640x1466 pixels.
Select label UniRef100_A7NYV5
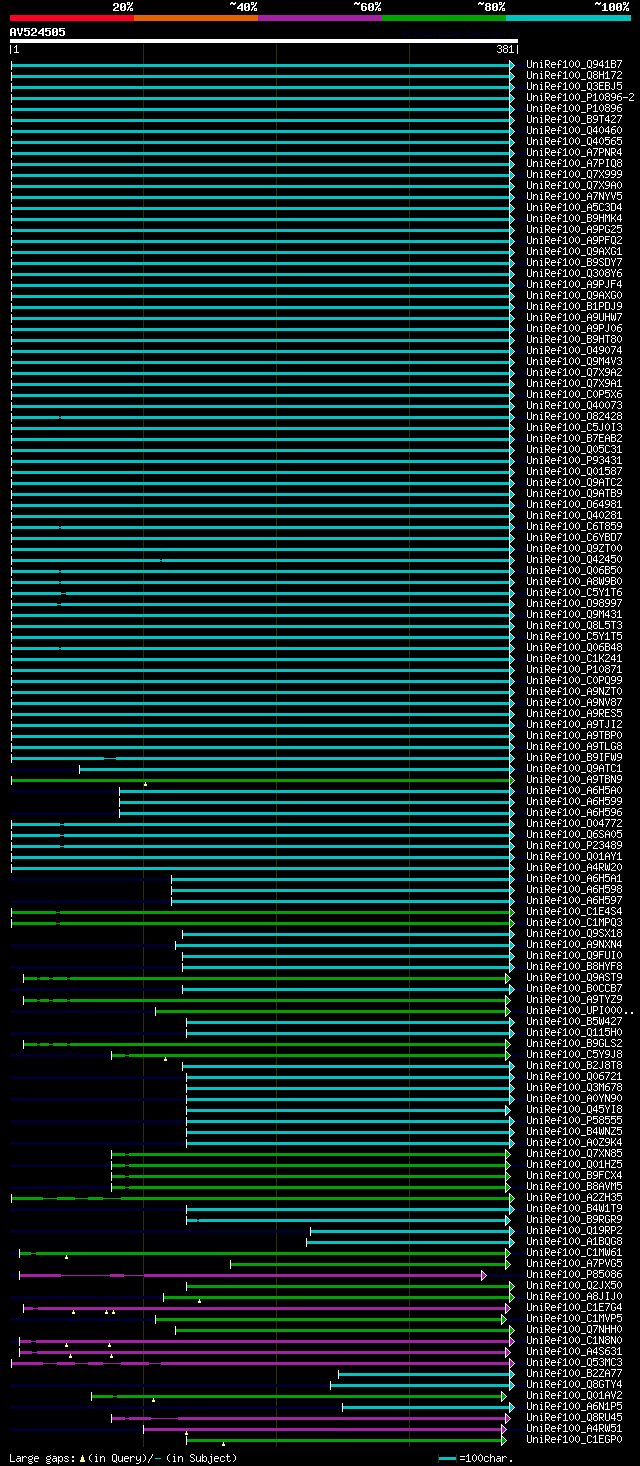(x=575, y=196)
